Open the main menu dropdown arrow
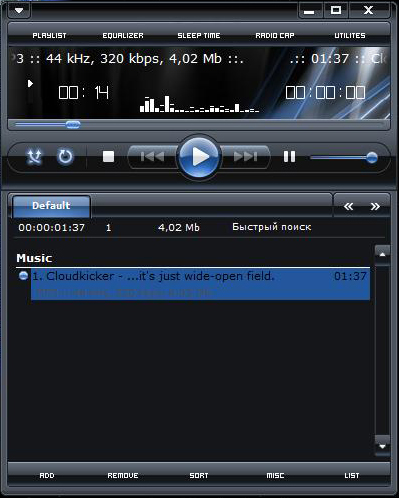Screen dimensions: 399x498 click(x=19, y=10)
